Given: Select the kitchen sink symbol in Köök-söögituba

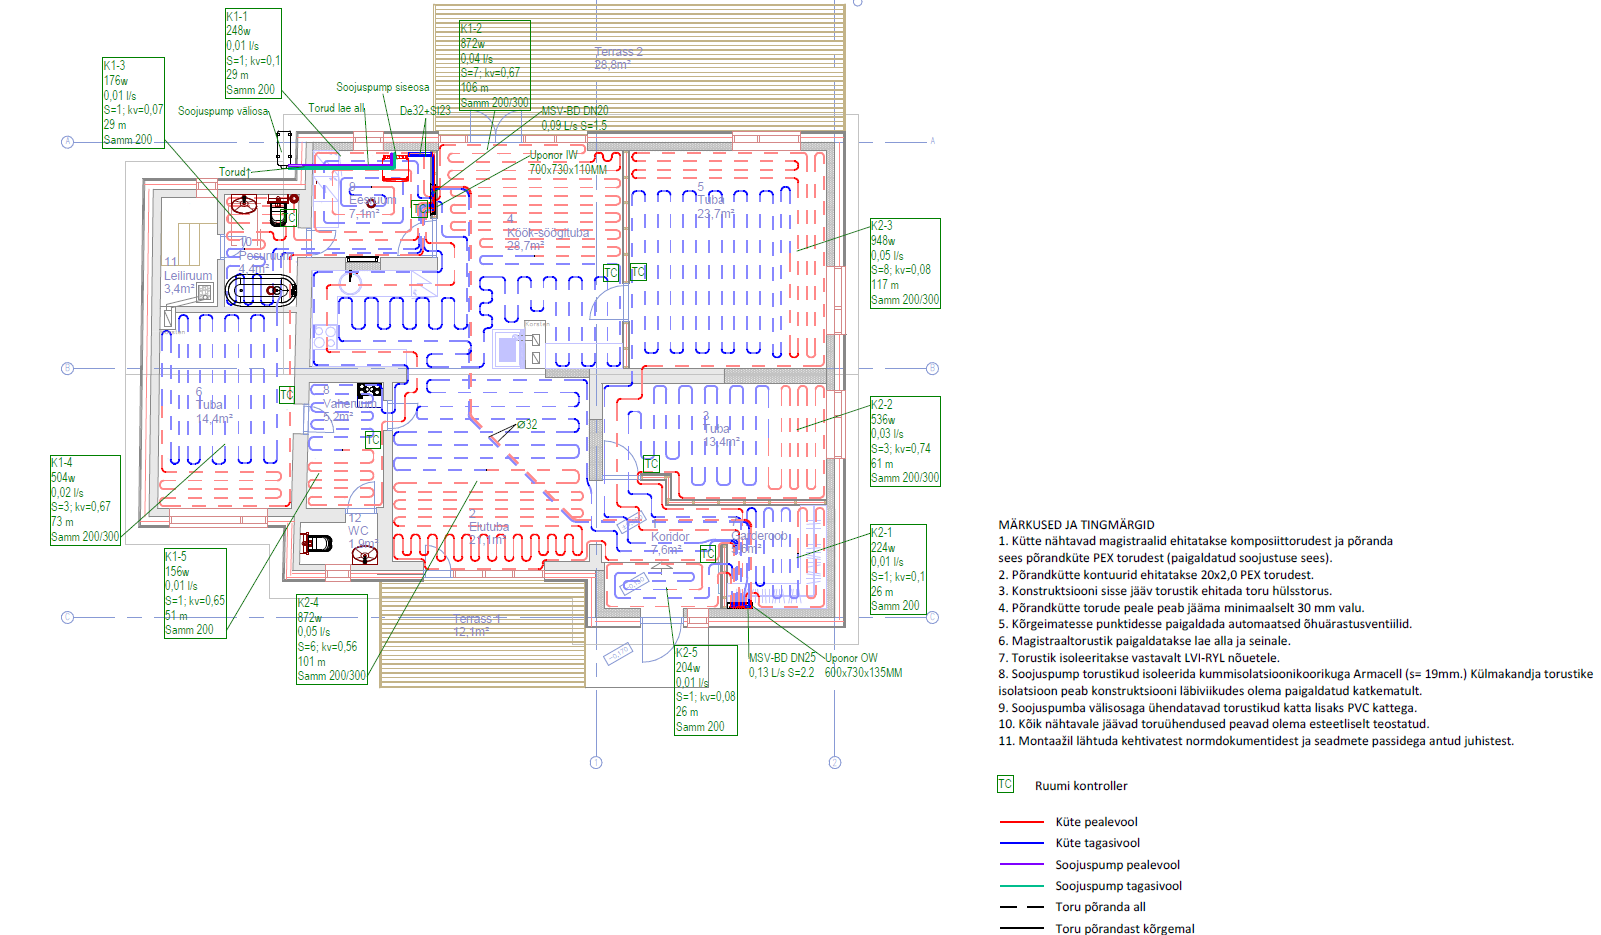Looking at the screenshot, I should 509,349.
